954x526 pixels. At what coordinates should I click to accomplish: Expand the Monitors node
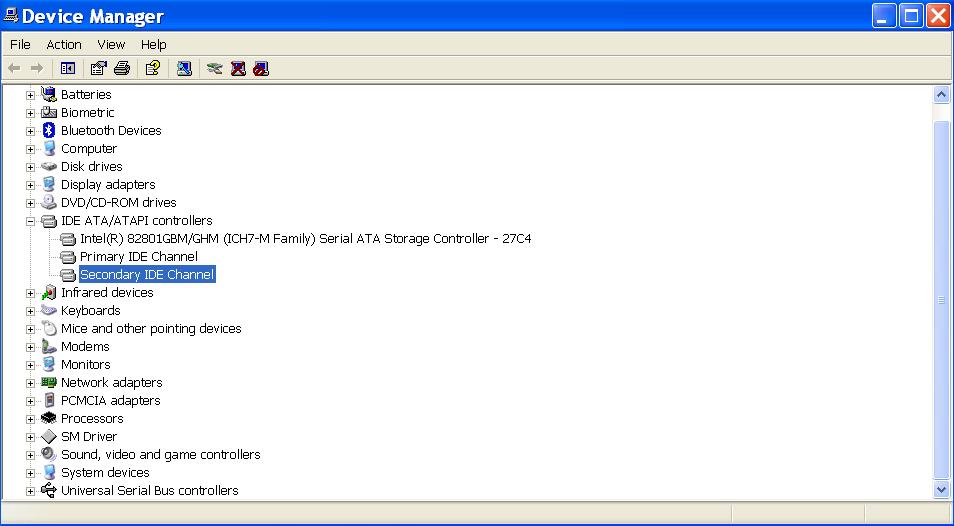[x=30, y=365]
